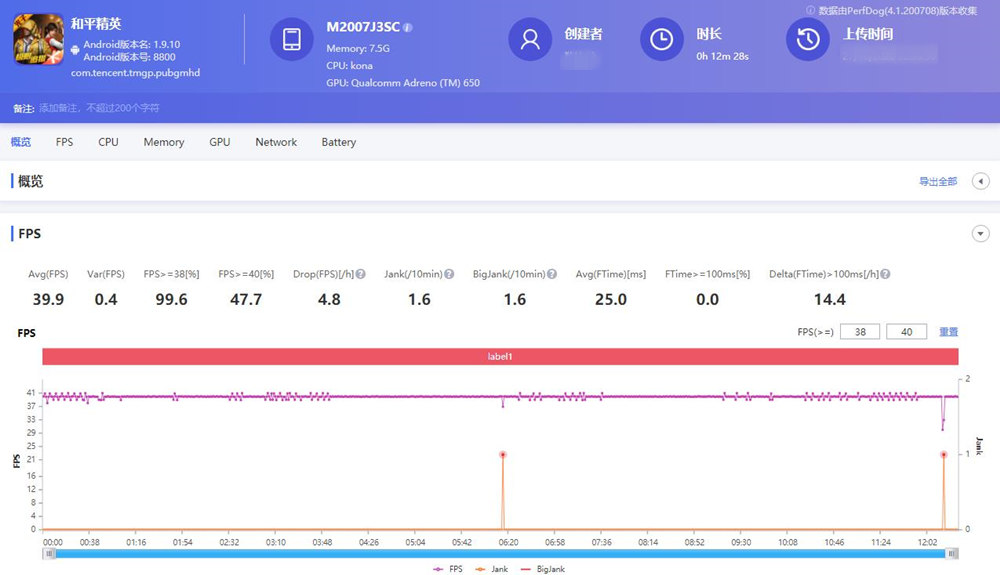Click the jank marker near 12:02
Image resolution: width=1000 pixels, height=575 pixels.
coord(943,455)
